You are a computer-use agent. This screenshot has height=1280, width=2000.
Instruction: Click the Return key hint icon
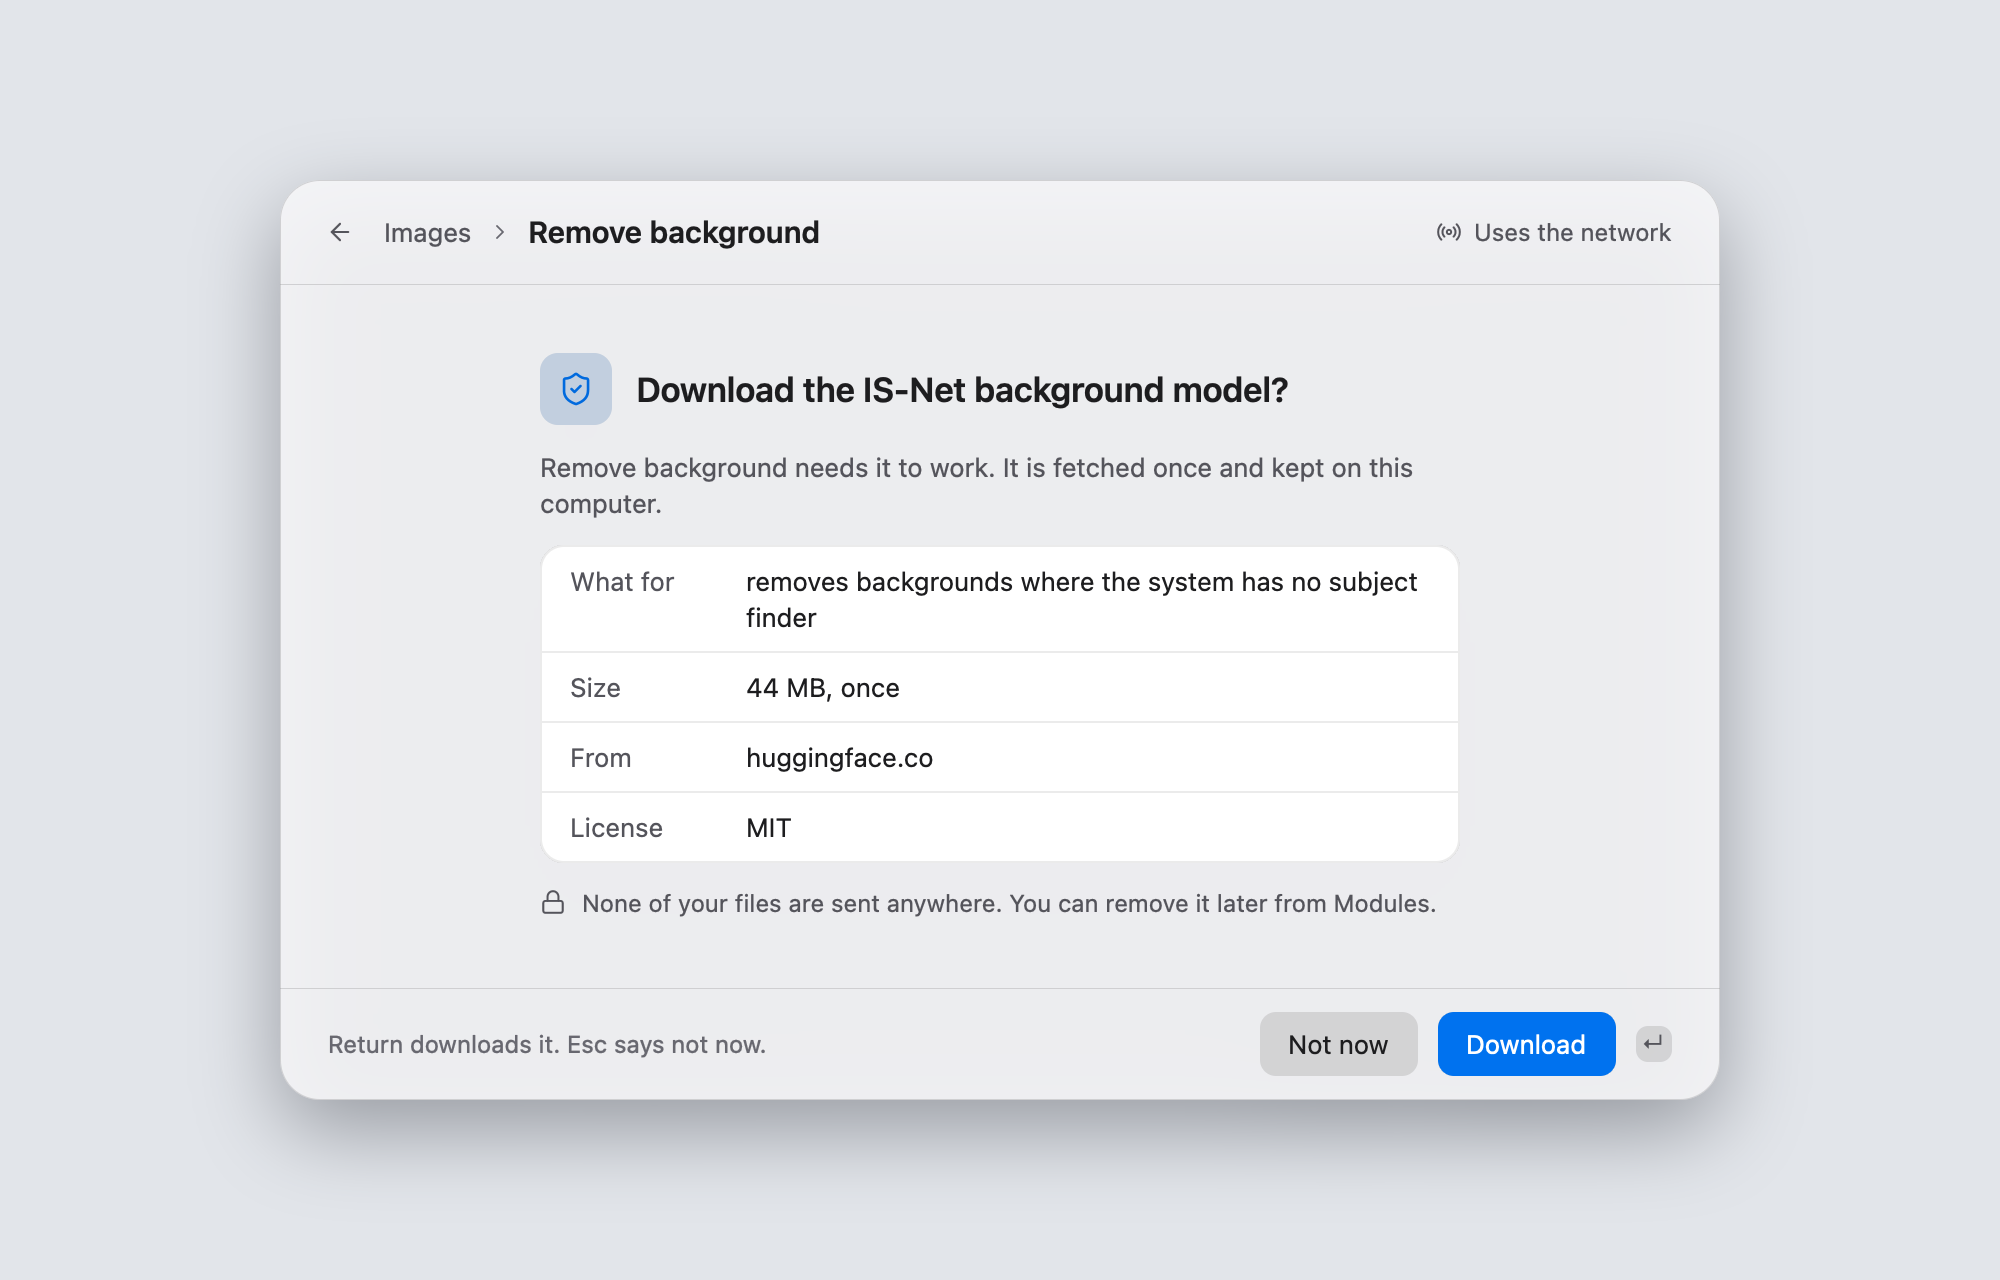pyautogui.click(x=1654, y=1044)
